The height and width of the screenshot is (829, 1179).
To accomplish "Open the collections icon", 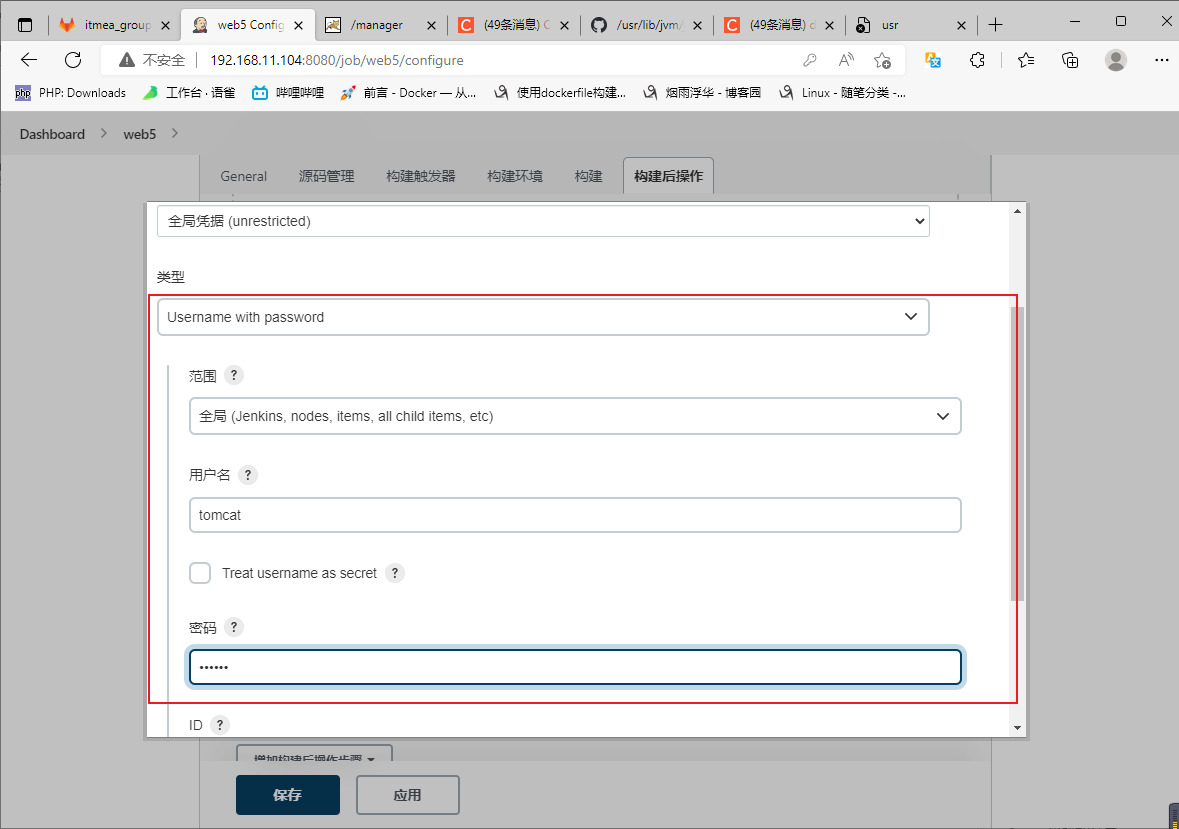I will pyautogui.click(x=1070, y=60).
